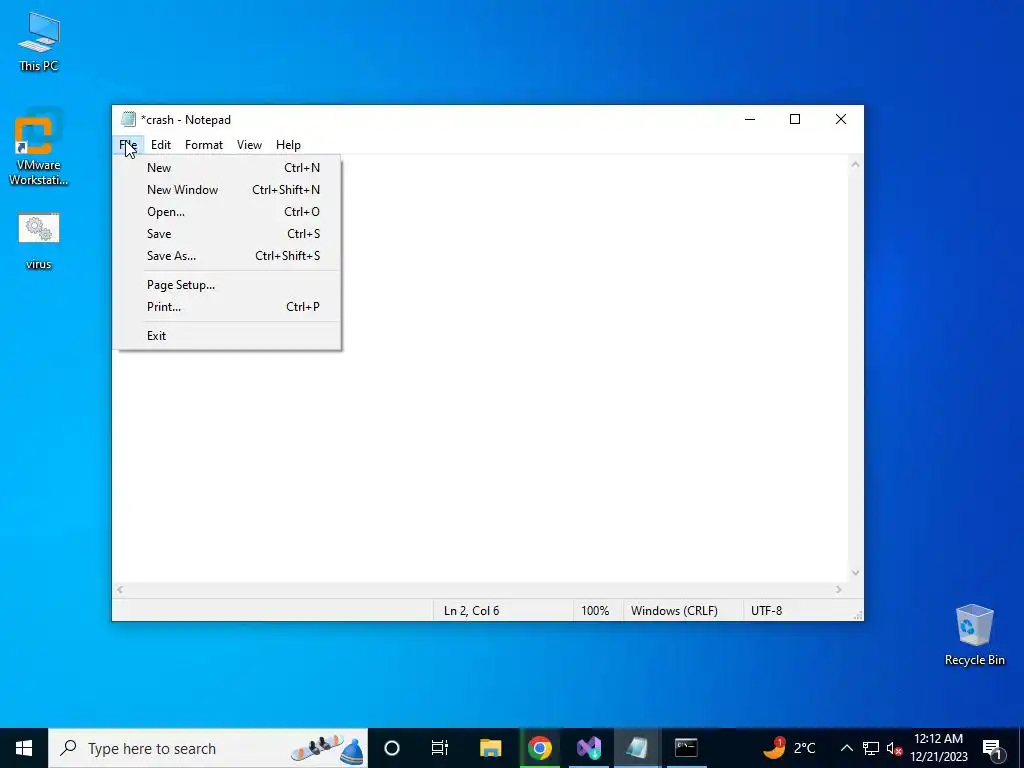Image resolution: width=1024 pixels, height=768 pixels.
Task: Choose New Window from the File menu
Action: 228,190
